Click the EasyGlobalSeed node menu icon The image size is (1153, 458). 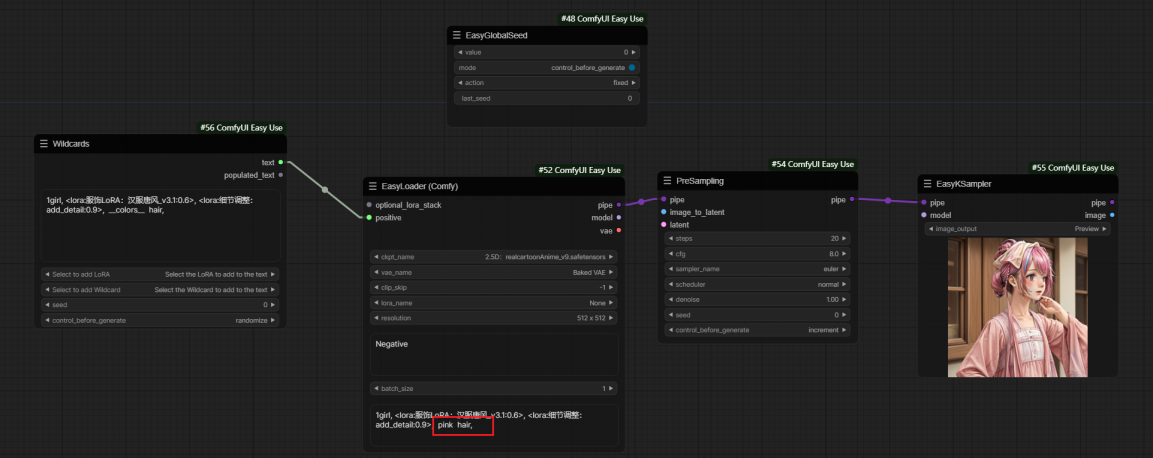[x=456, y=35]
